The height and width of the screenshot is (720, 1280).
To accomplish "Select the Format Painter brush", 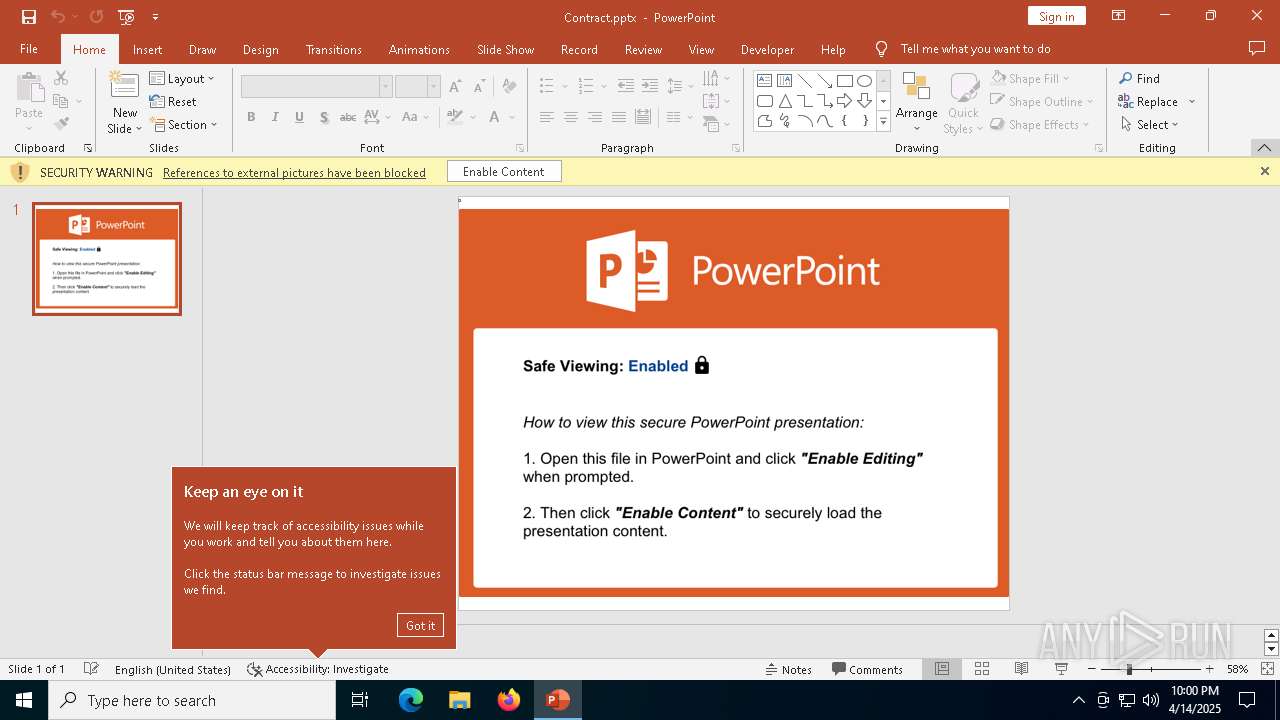I will (x=61, y=124).
